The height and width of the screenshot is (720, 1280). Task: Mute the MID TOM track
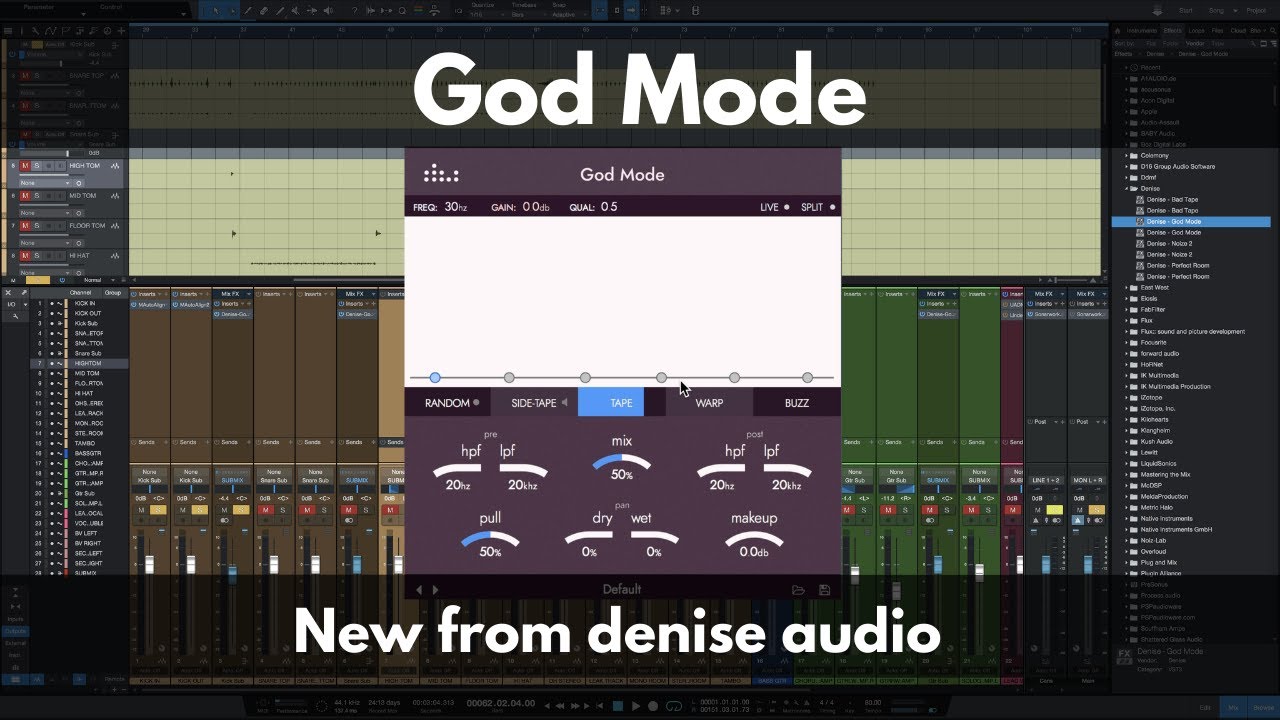point(26,196)
